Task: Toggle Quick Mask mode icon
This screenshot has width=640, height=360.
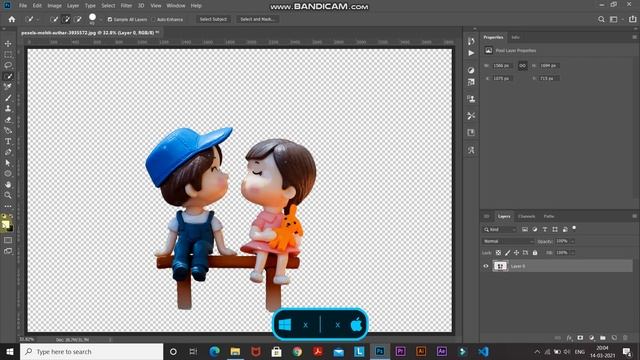Action: (x=8, y=240)
